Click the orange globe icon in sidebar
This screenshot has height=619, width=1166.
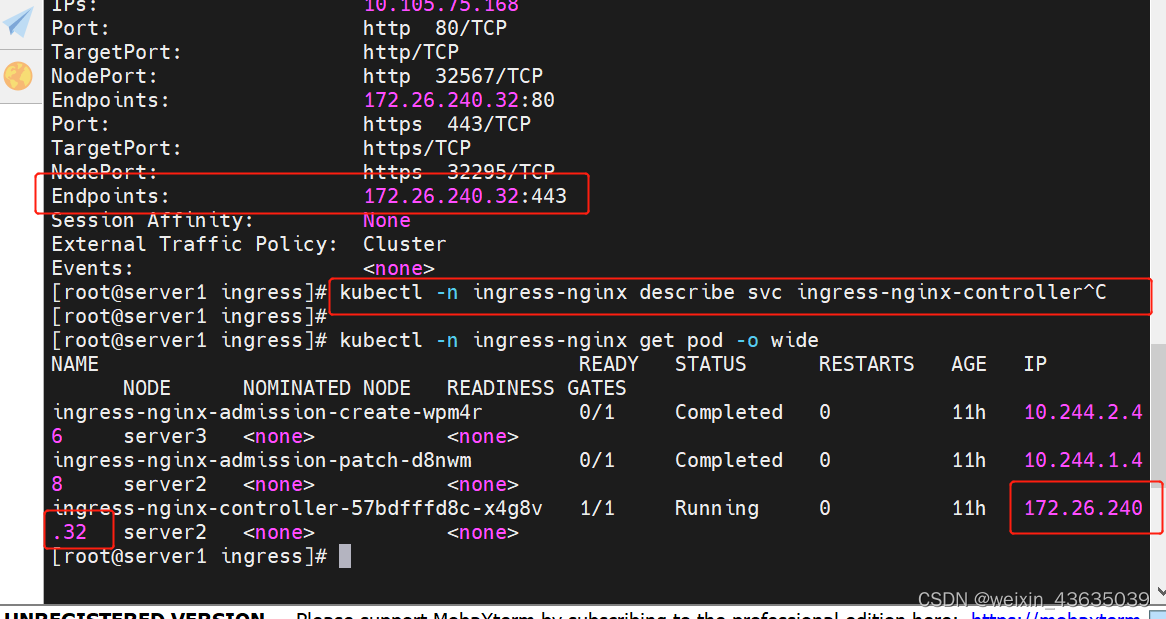point(18,76)
